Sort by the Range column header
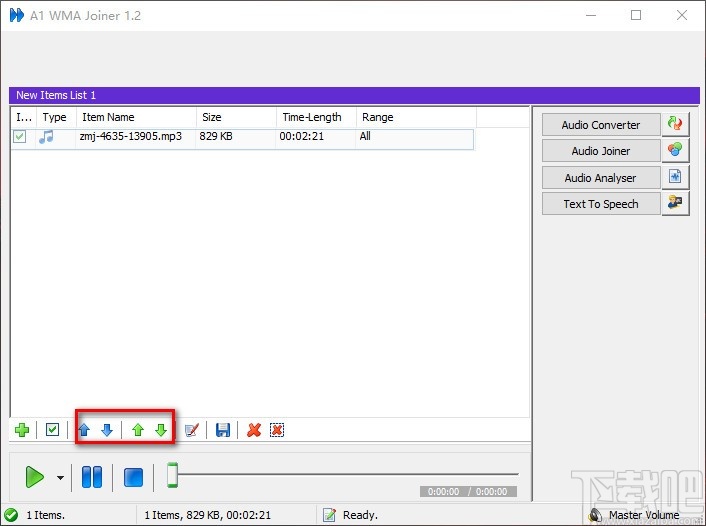This screenshot has height=526, width=706. point(416,117)
